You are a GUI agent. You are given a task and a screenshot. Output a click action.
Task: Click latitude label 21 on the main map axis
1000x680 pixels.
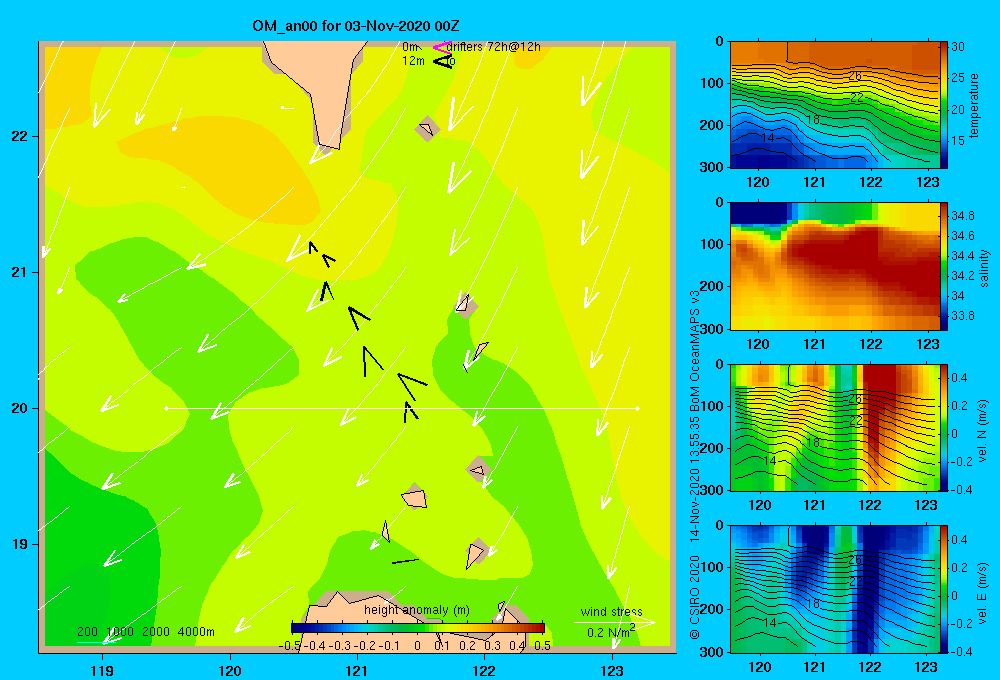click(20, 272)
